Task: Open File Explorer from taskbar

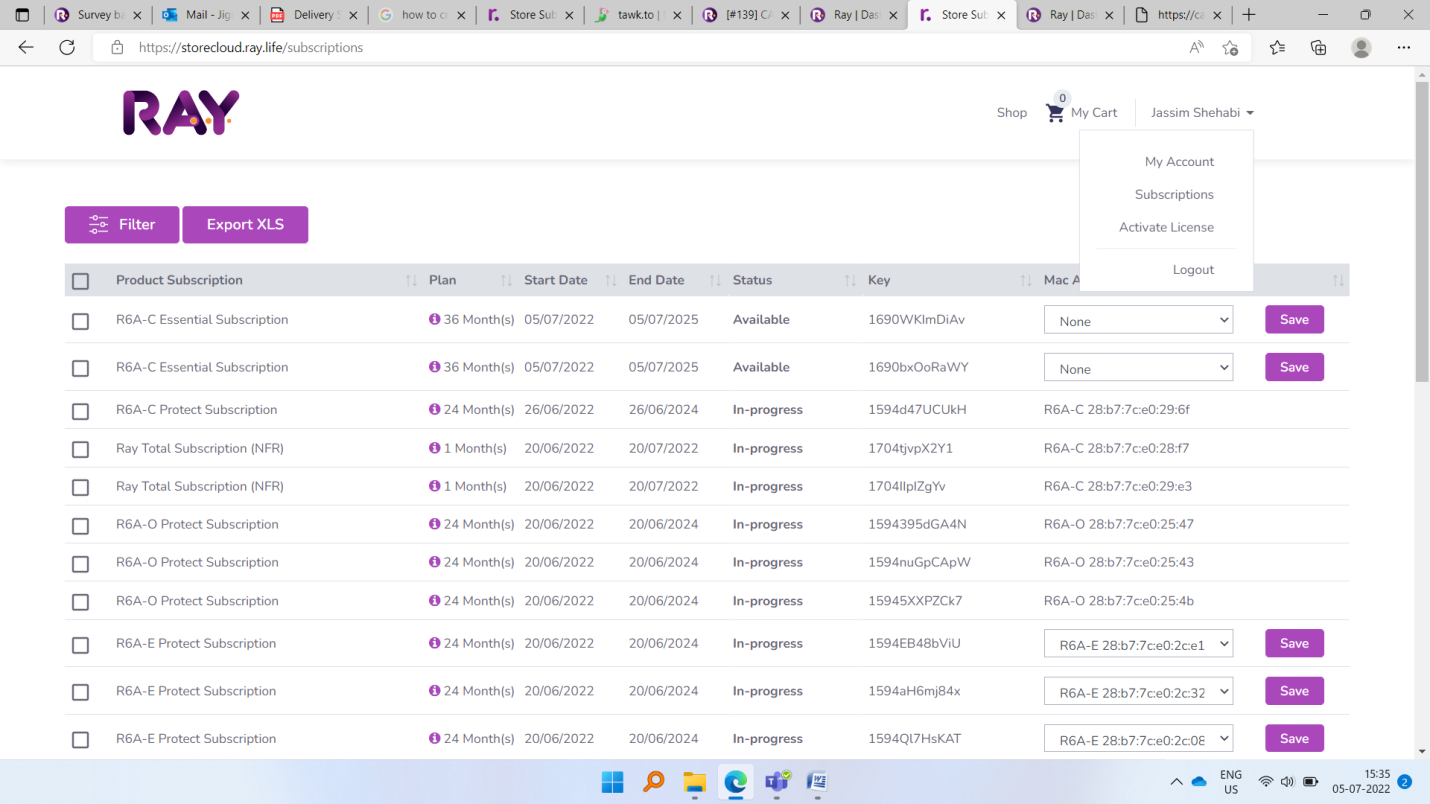Action: click(x=694, y=782)
